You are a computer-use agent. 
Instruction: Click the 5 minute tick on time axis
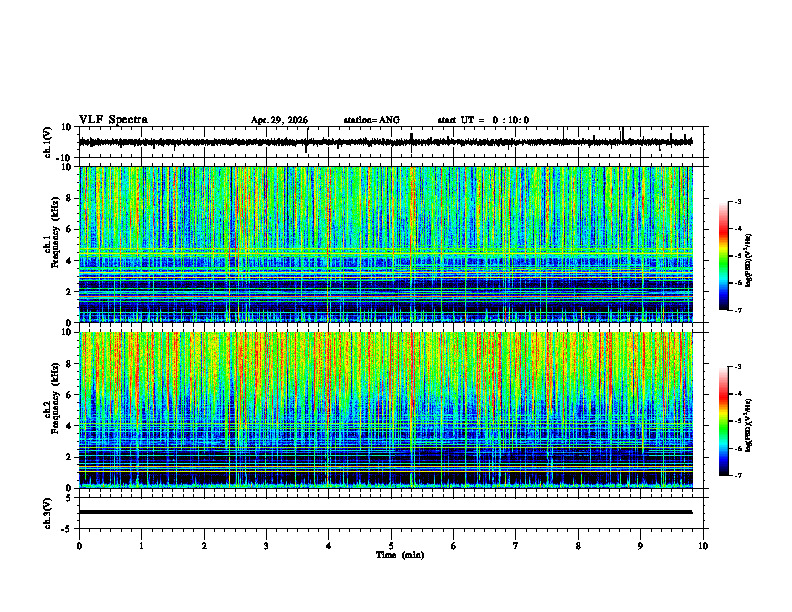391,546
